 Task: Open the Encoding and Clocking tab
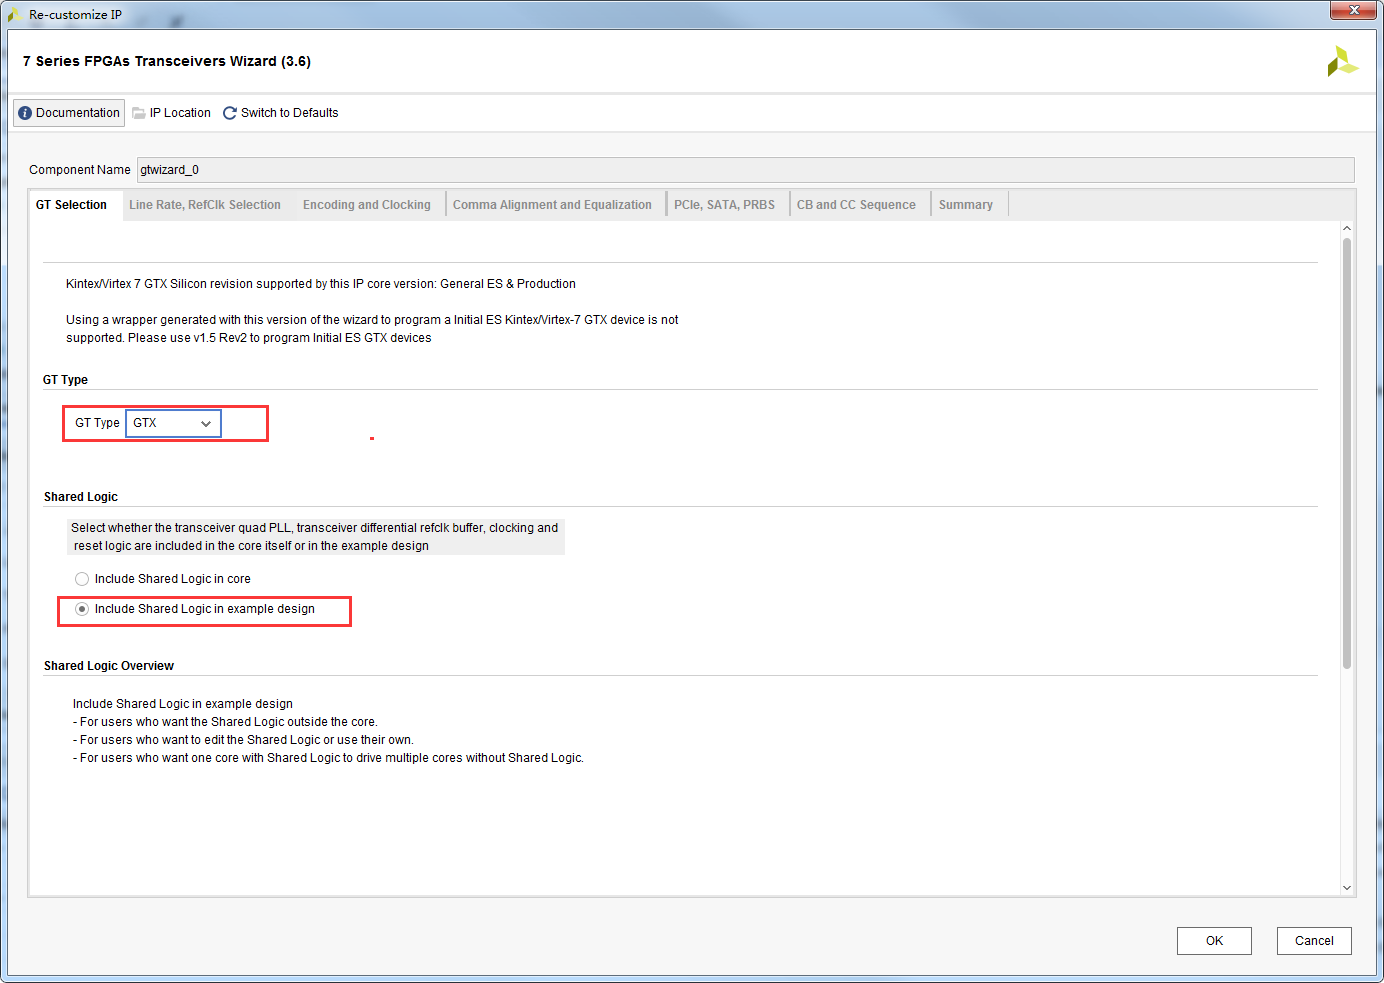click(x=367, y=205)
